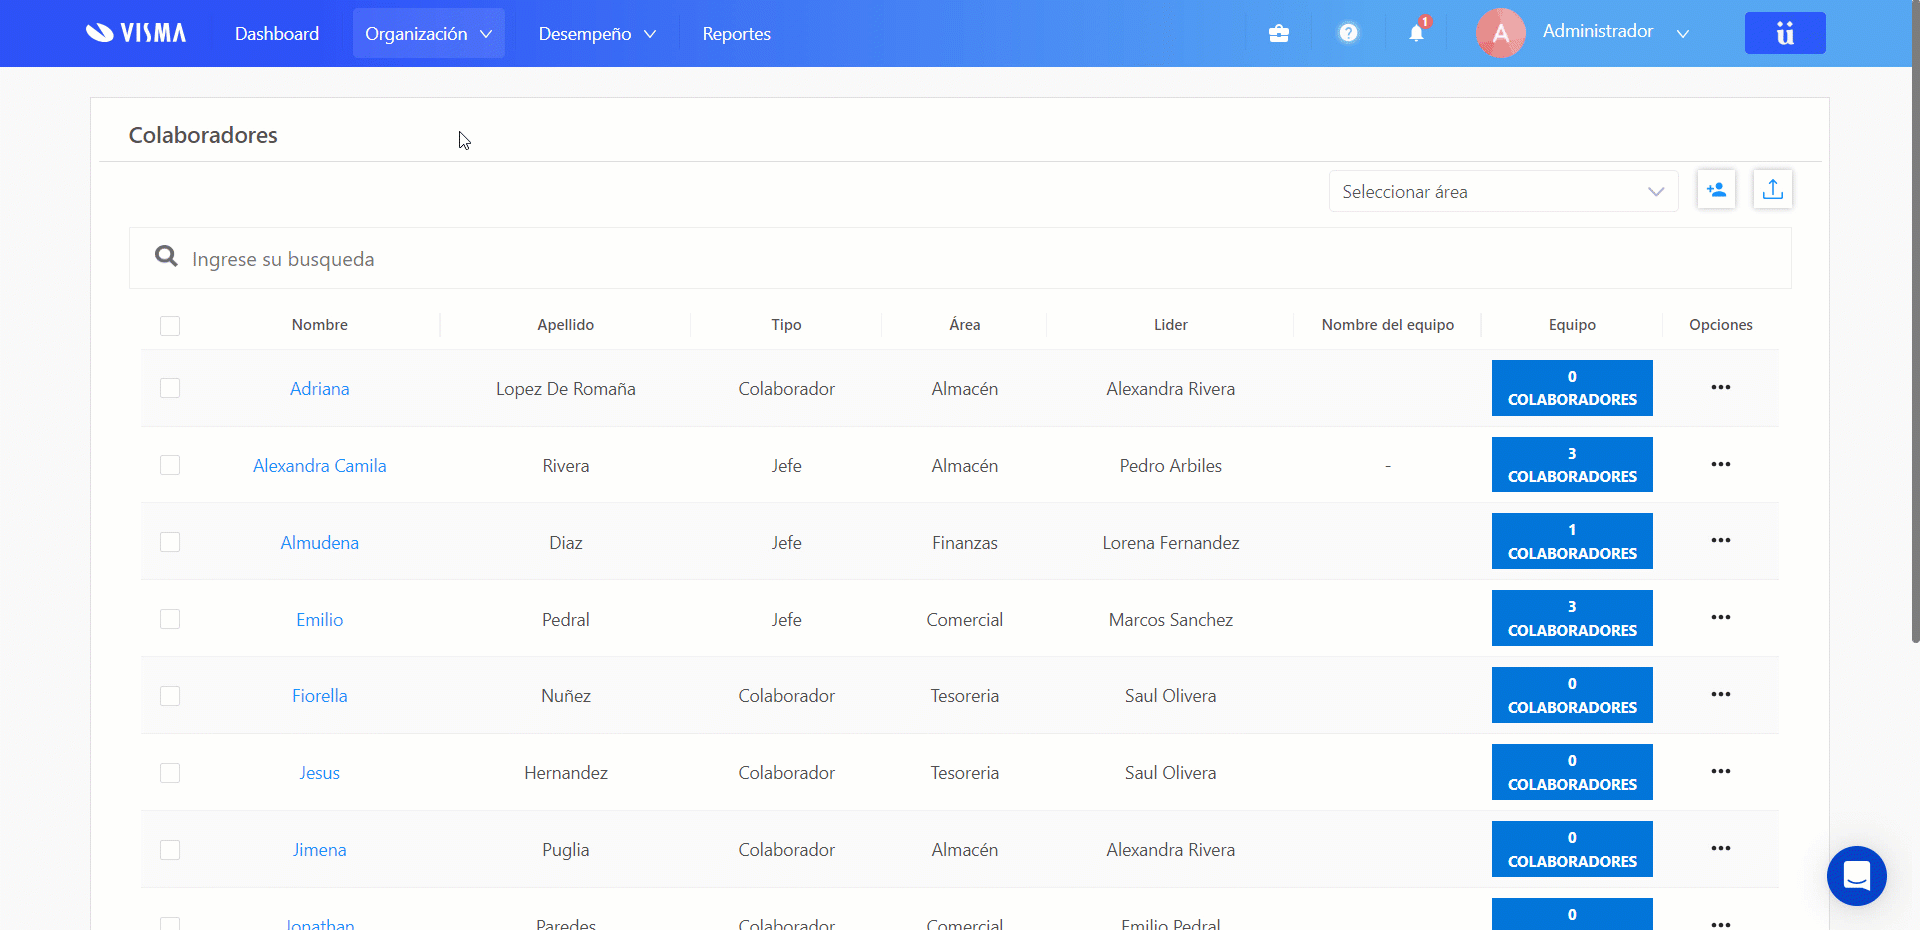Click the Colaboradores page title
The height and width of the screenshot is (930, 1920).
tap(203, 135)
